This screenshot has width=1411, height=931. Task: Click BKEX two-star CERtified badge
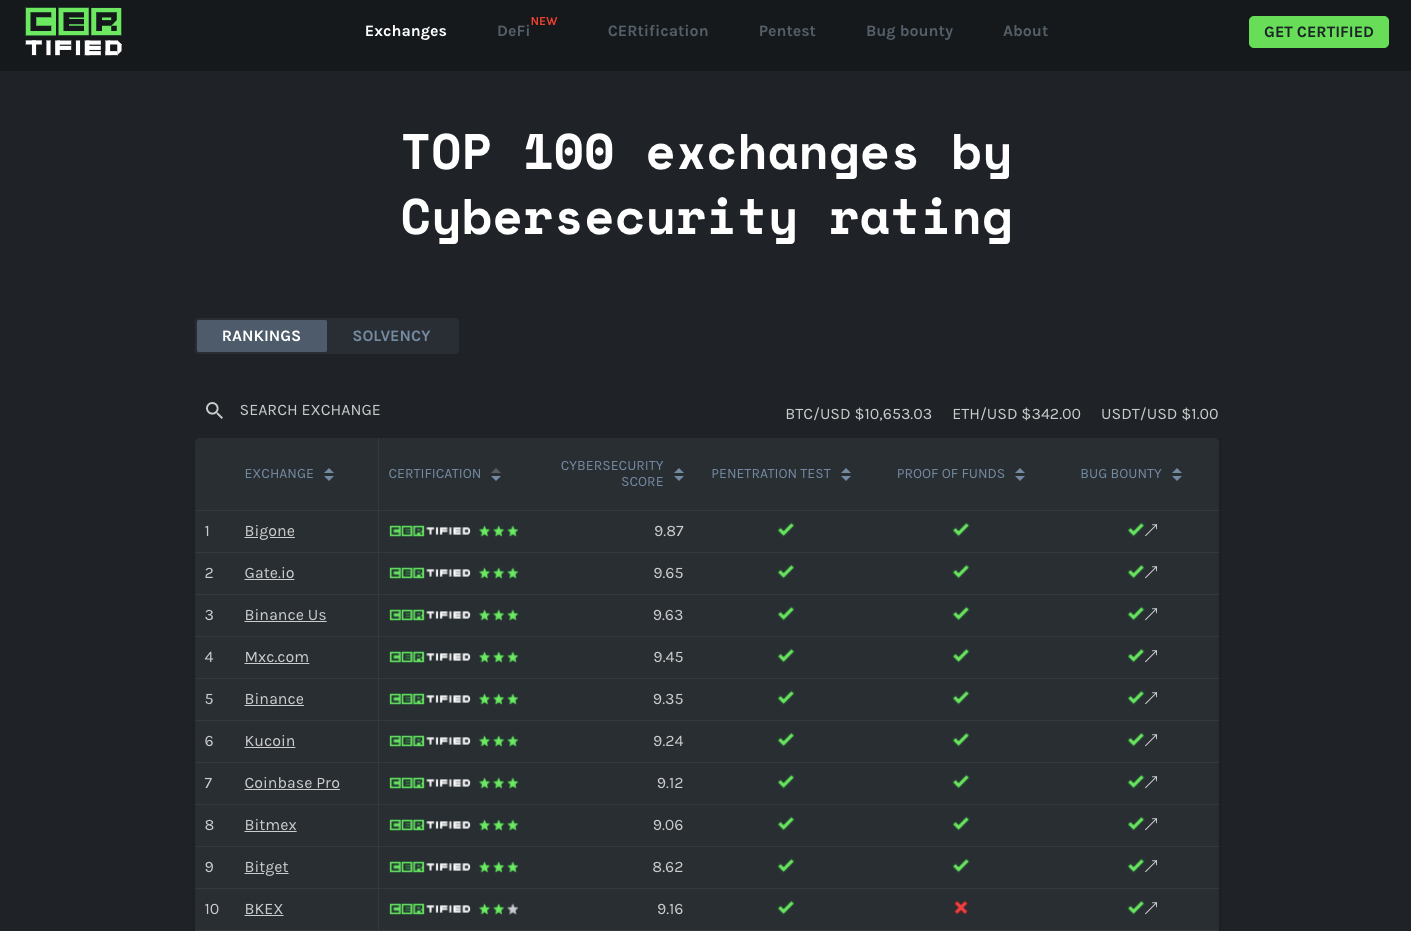(x=454, y=909)
